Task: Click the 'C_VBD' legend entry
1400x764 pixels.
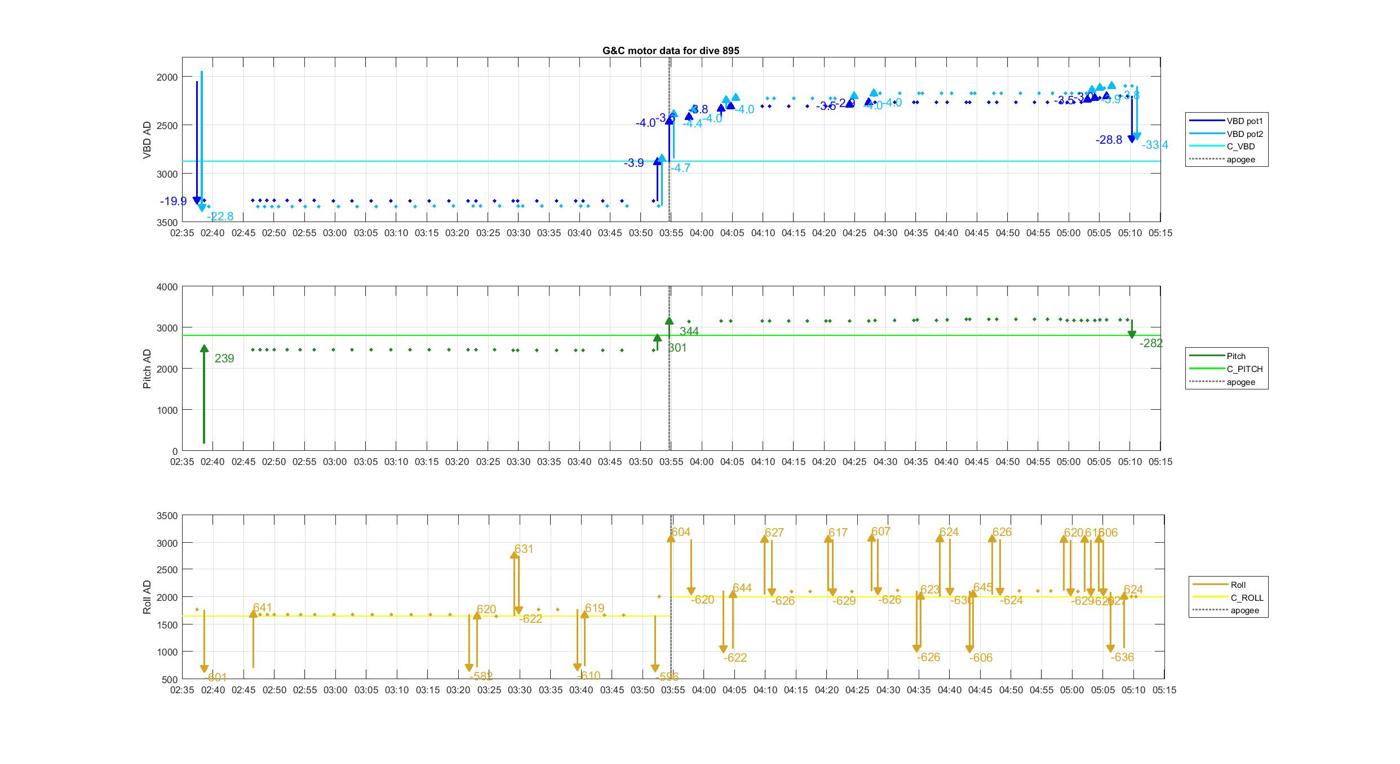Action: [1241, 146]
